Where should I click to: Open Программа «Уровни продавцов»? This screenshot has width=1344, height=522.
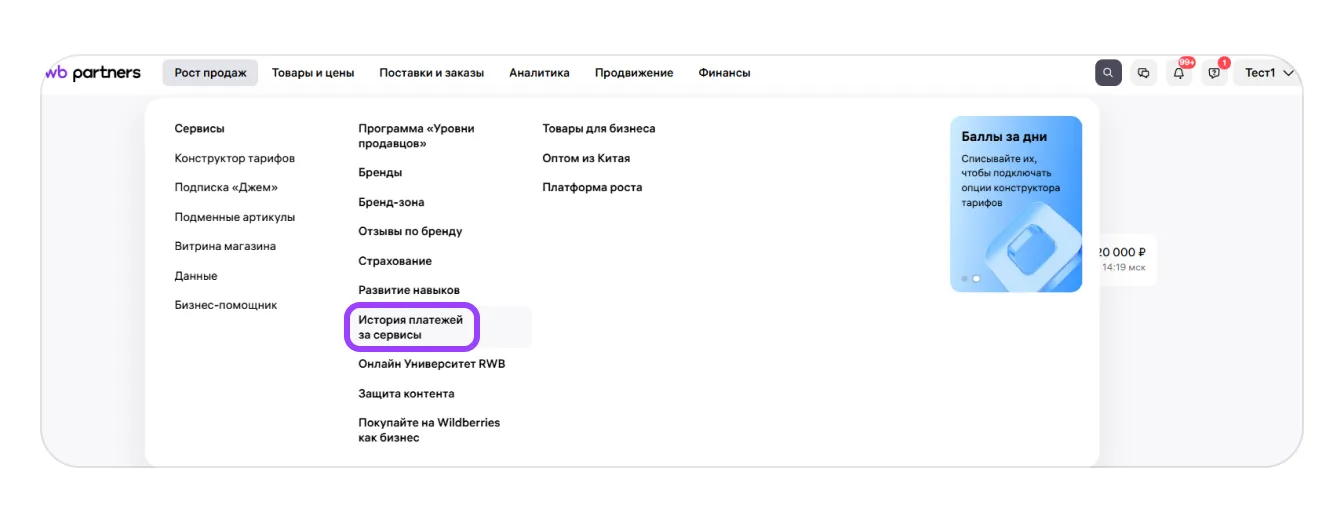coord(417,136)
